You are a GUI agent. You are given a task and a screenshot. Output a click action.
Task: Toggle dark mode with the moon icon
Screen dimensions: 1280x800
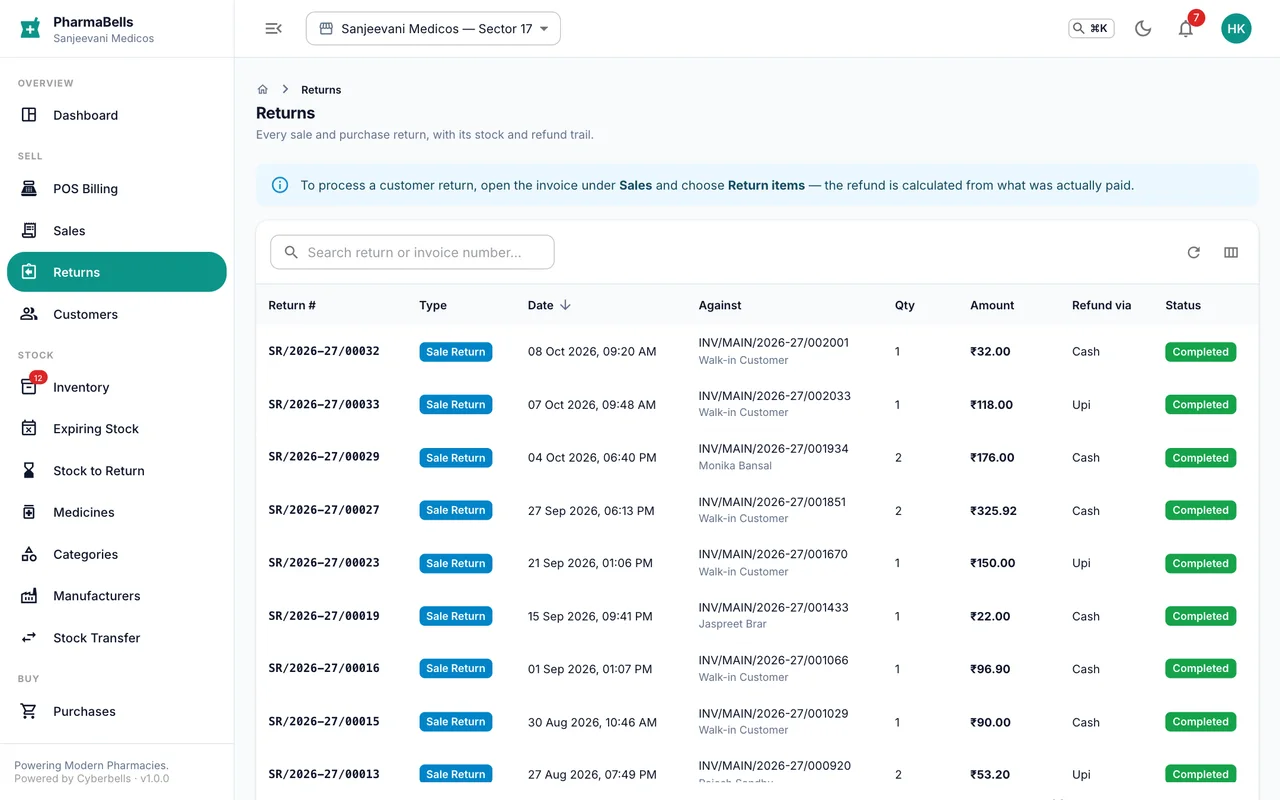pos(1143,29)
